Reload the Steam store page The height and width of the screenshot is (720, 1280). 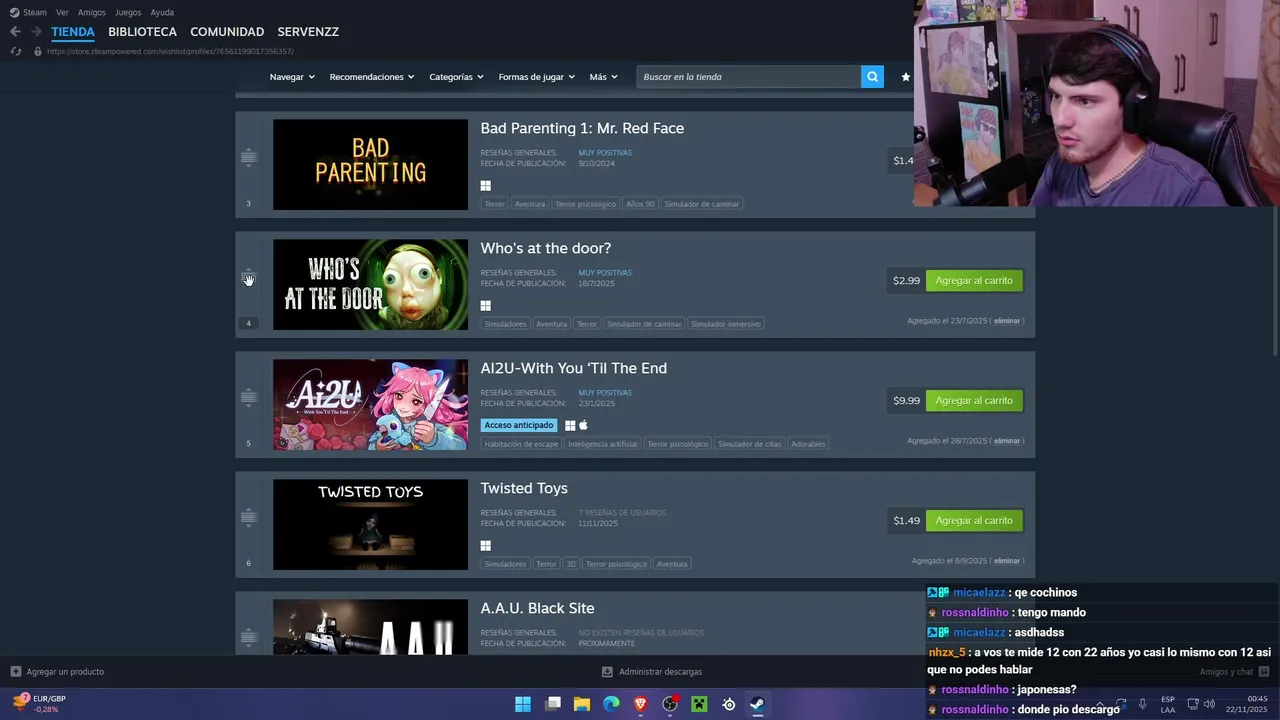tap(15, 51)
